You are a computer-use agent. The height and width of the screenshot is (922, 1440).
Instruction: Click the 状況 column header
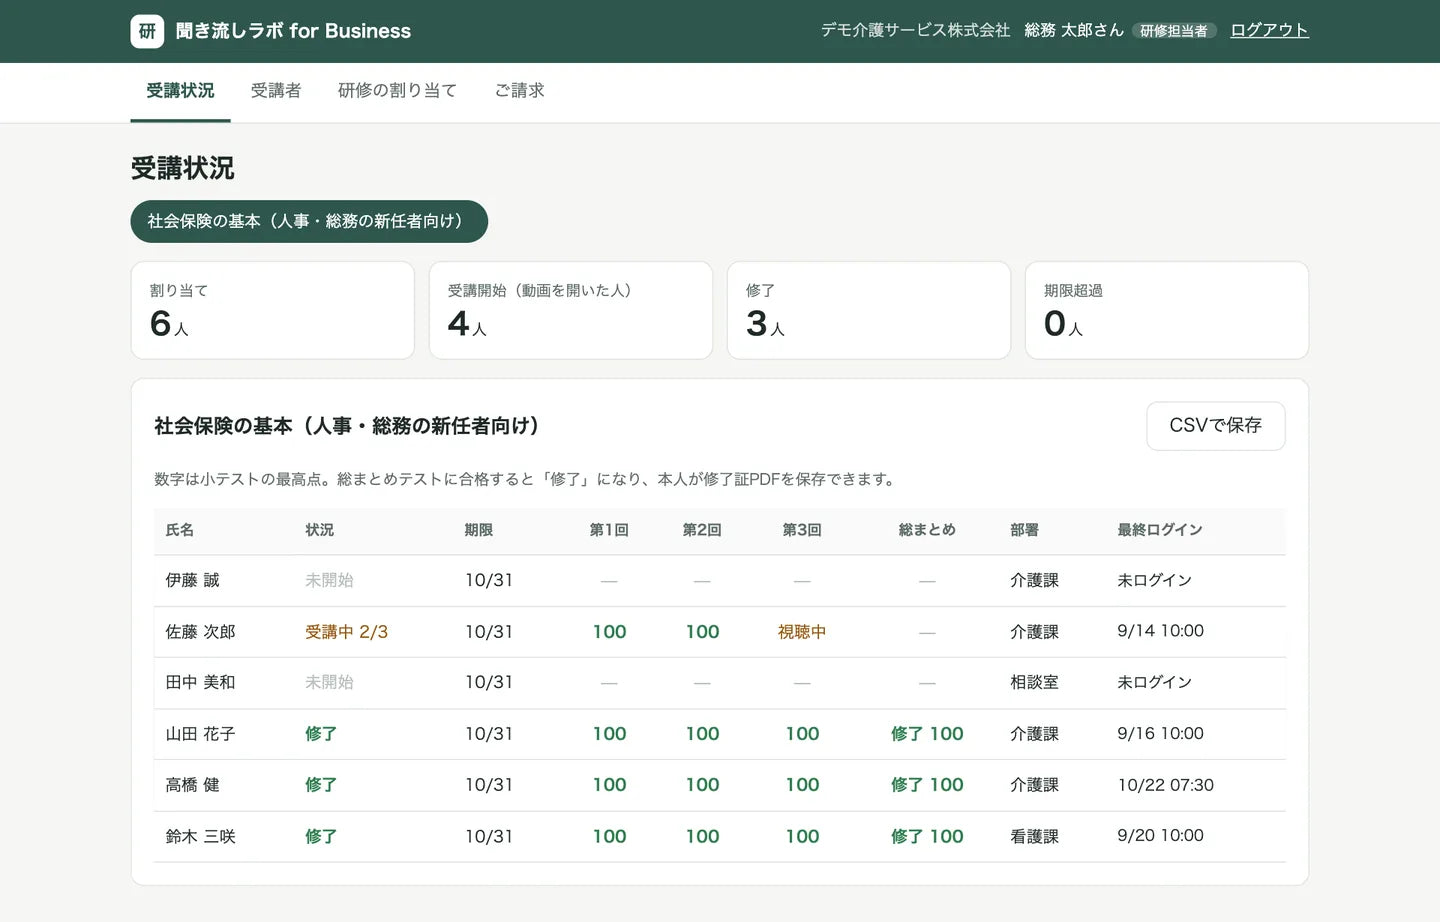coord(320,530)
